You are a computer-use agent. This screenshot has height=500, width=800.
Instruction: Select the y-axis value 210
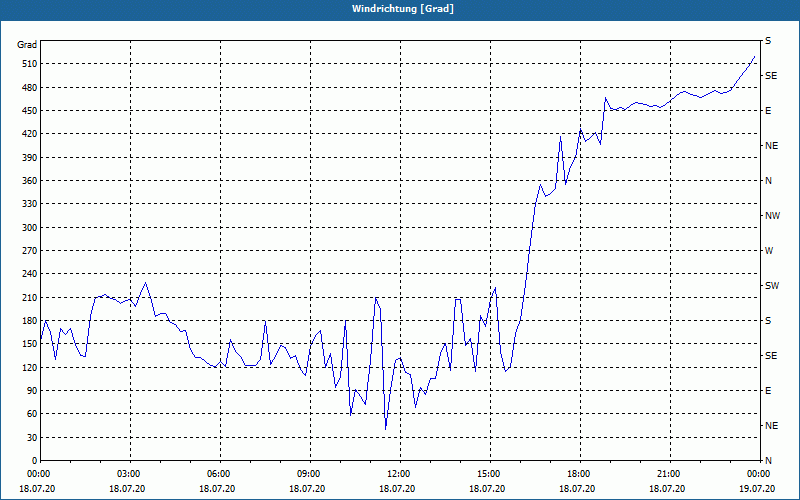(29, 297)
